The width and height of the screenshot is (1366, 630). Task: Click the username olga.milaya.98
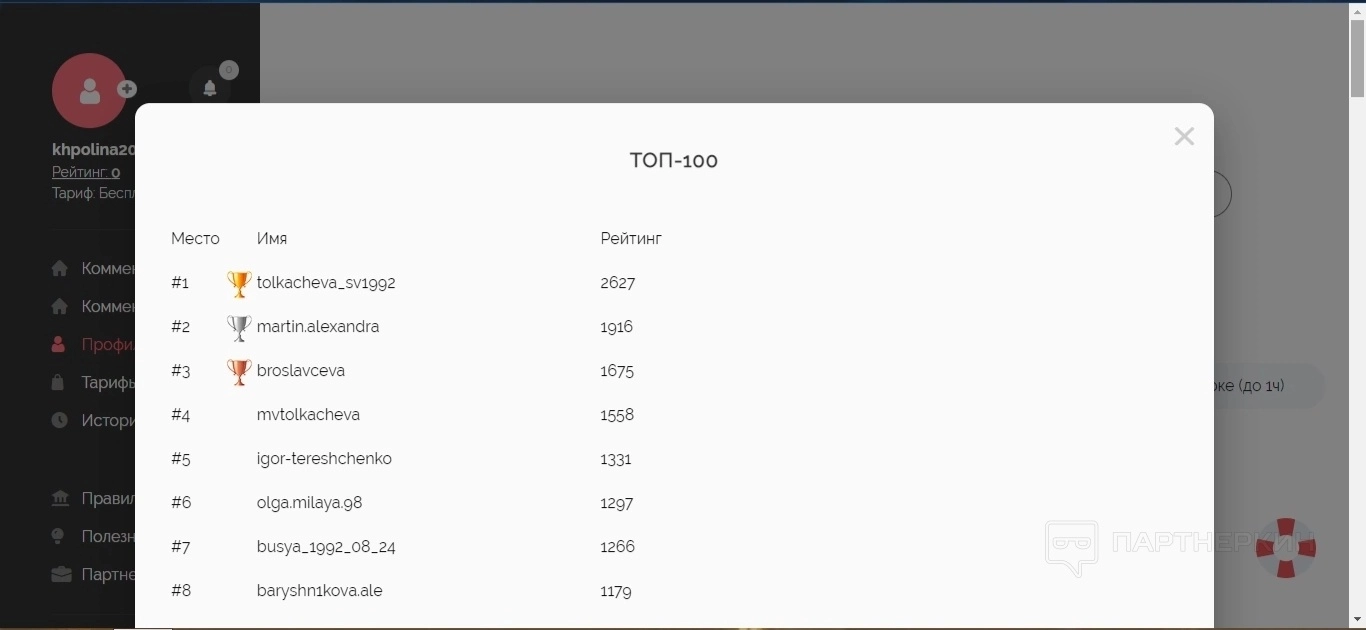(x=309, y=503)
